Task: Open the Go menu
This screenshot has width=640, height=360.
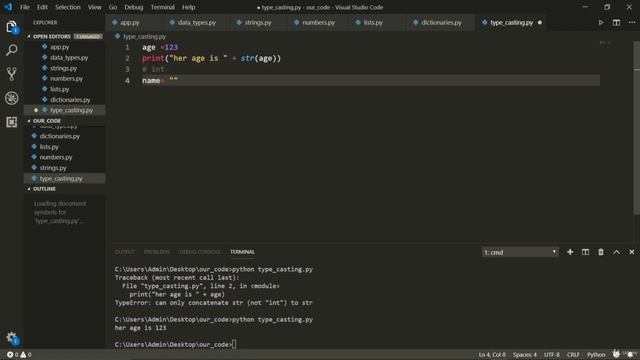Action: point(113,7)
